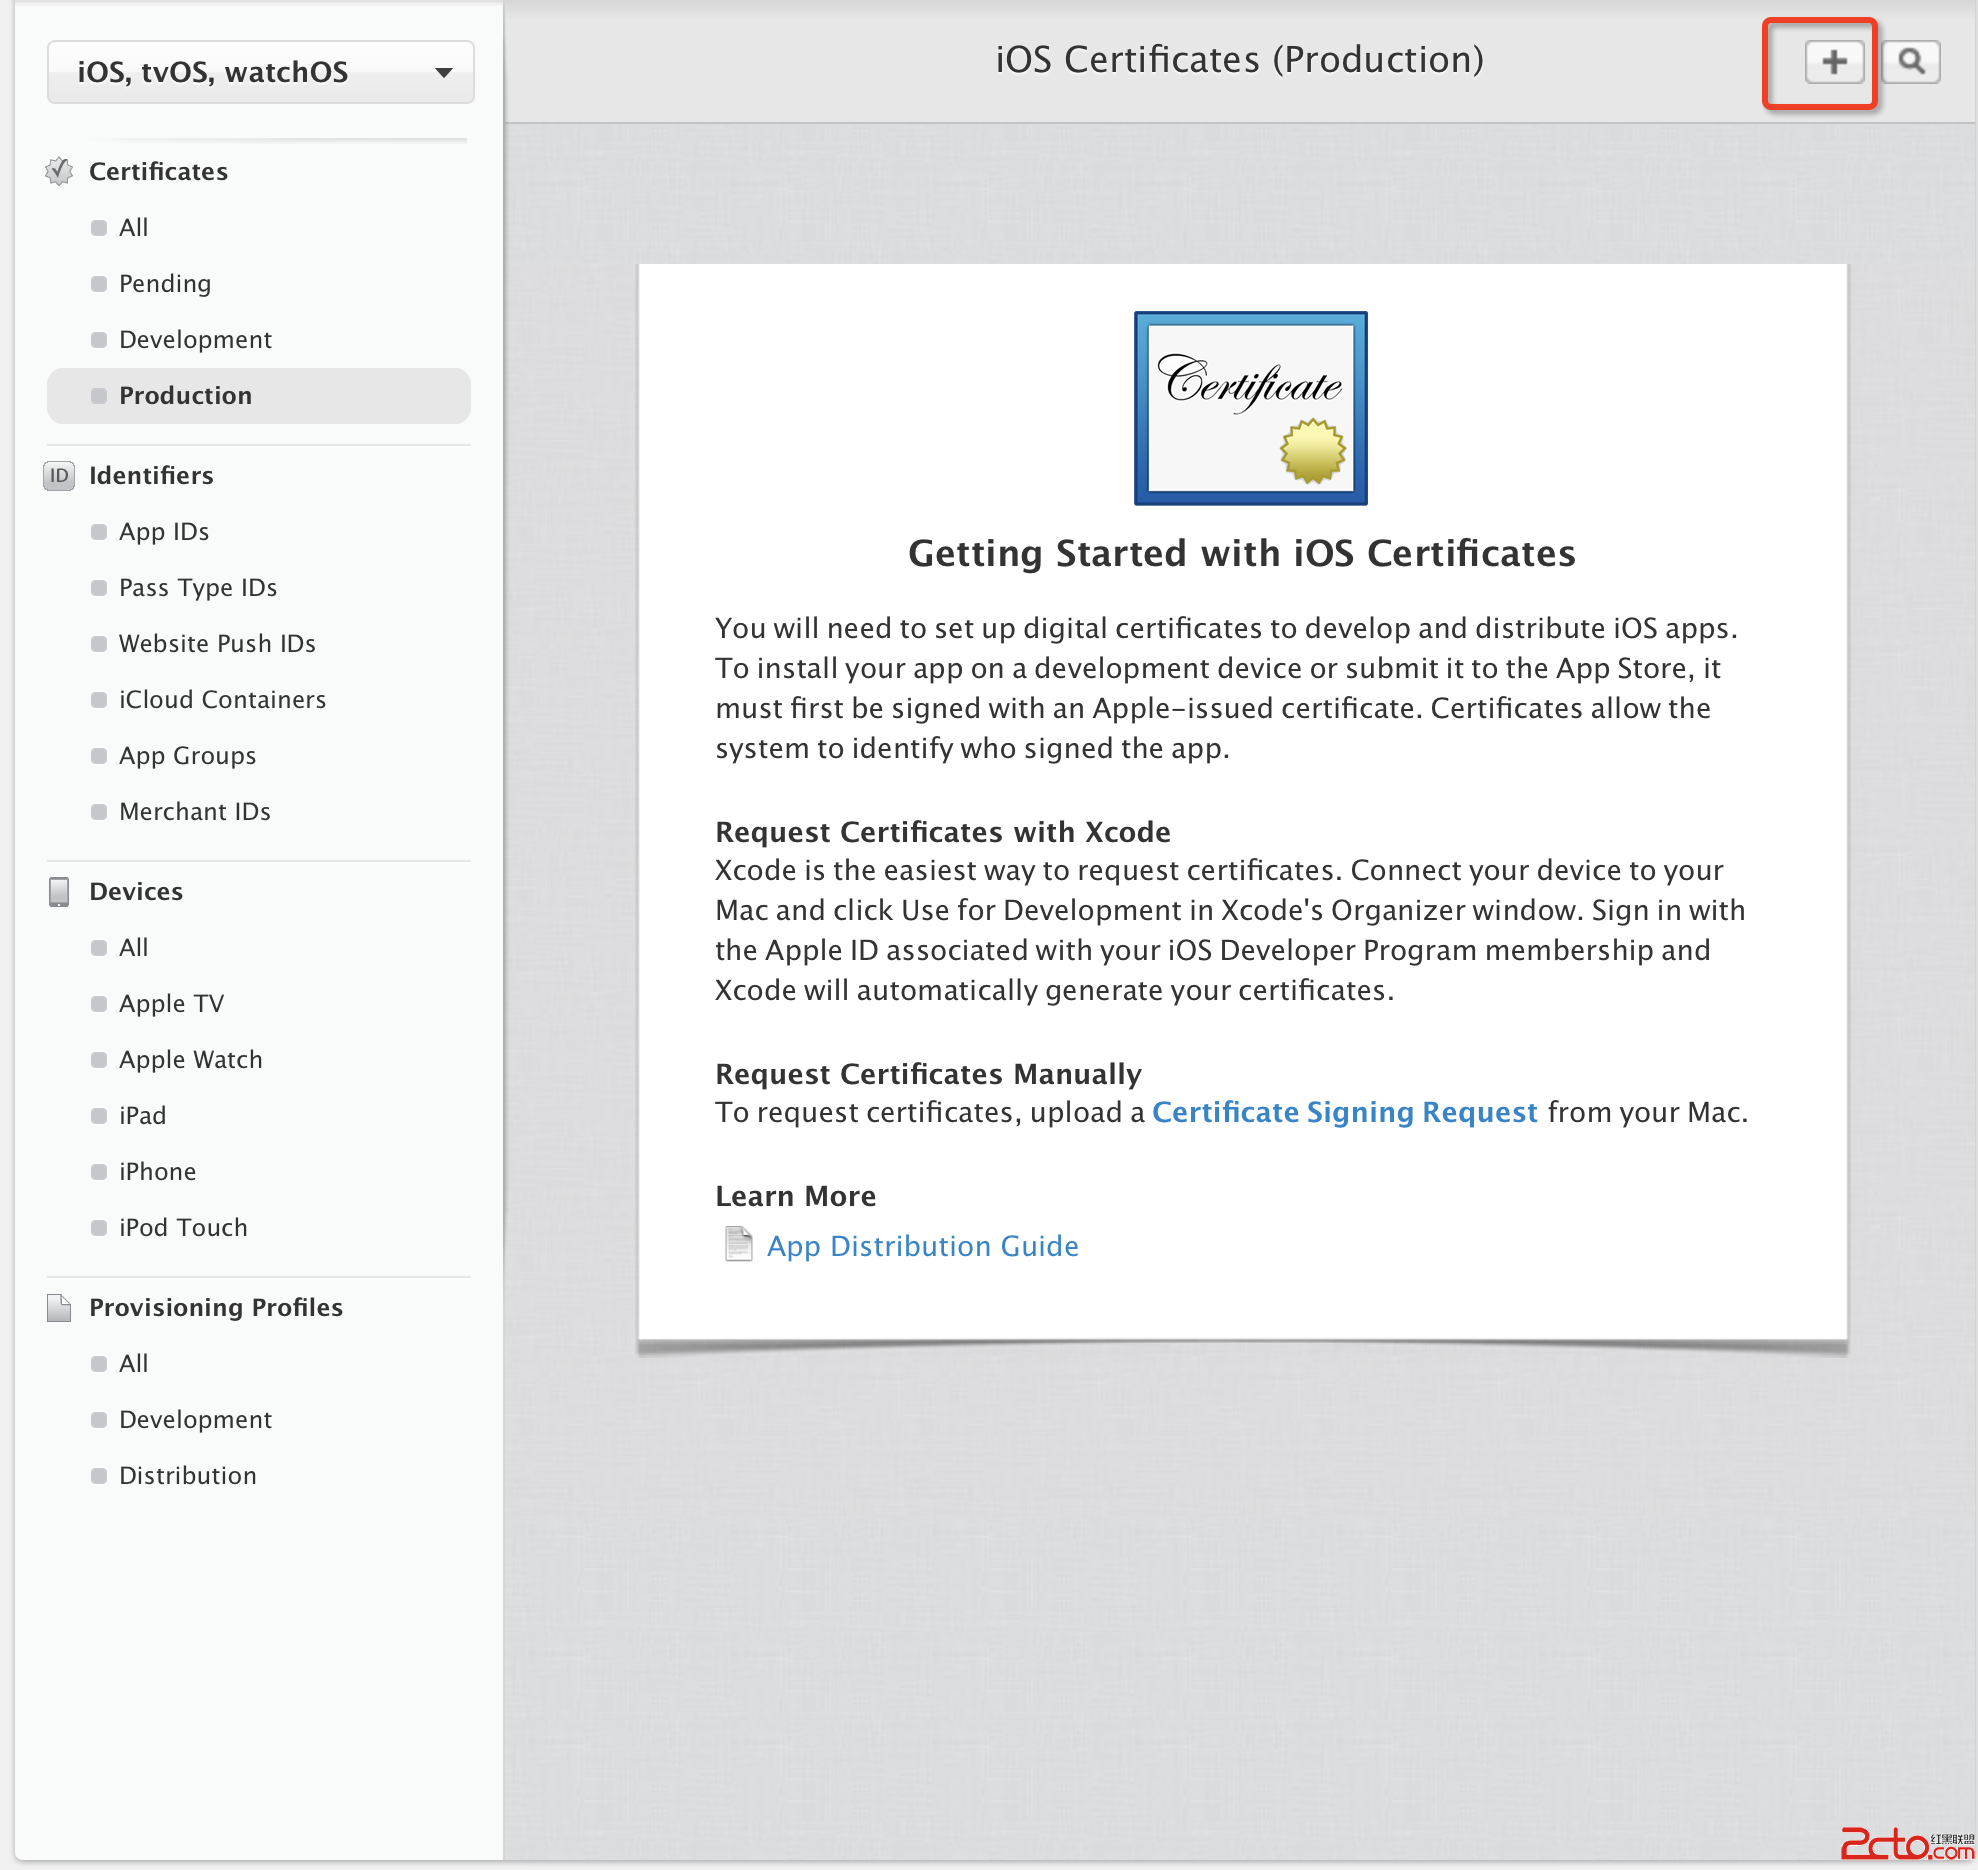Click the Devices section device icon
1978x1870 pixels.
59,891
